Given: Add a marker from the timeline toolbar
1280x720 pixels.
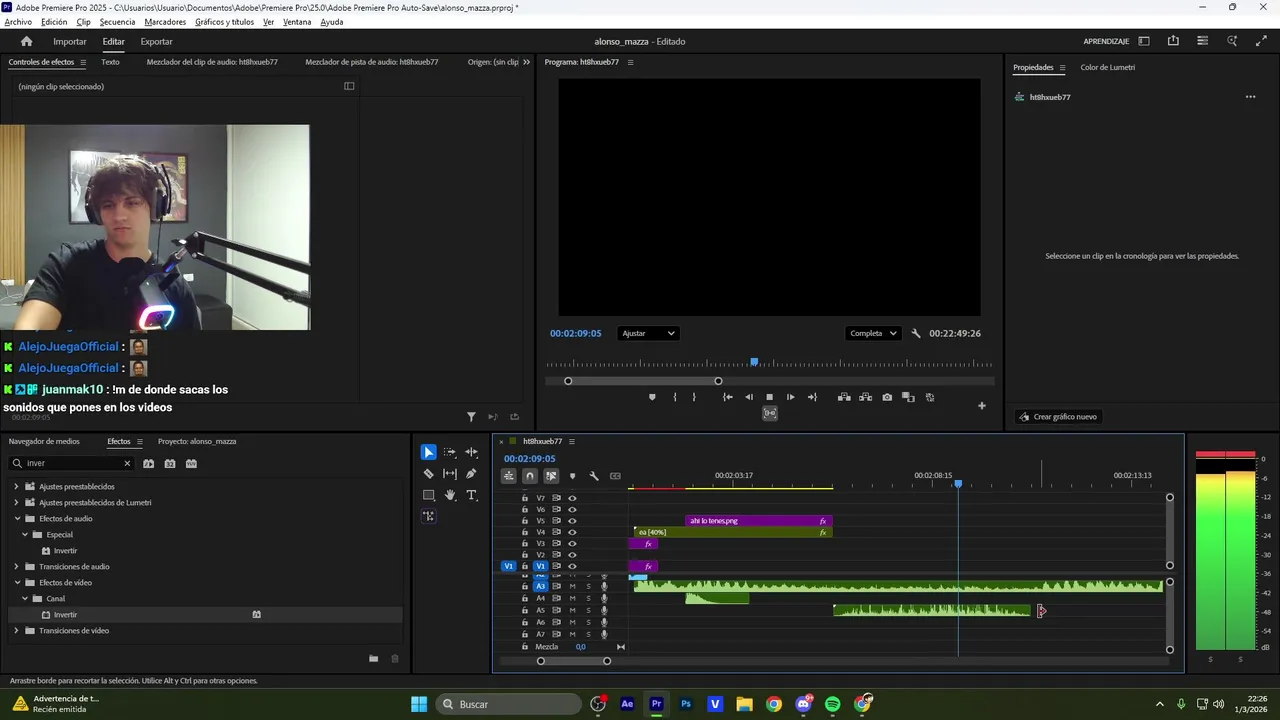Looking at the screenshot, I should coord(573,476).
